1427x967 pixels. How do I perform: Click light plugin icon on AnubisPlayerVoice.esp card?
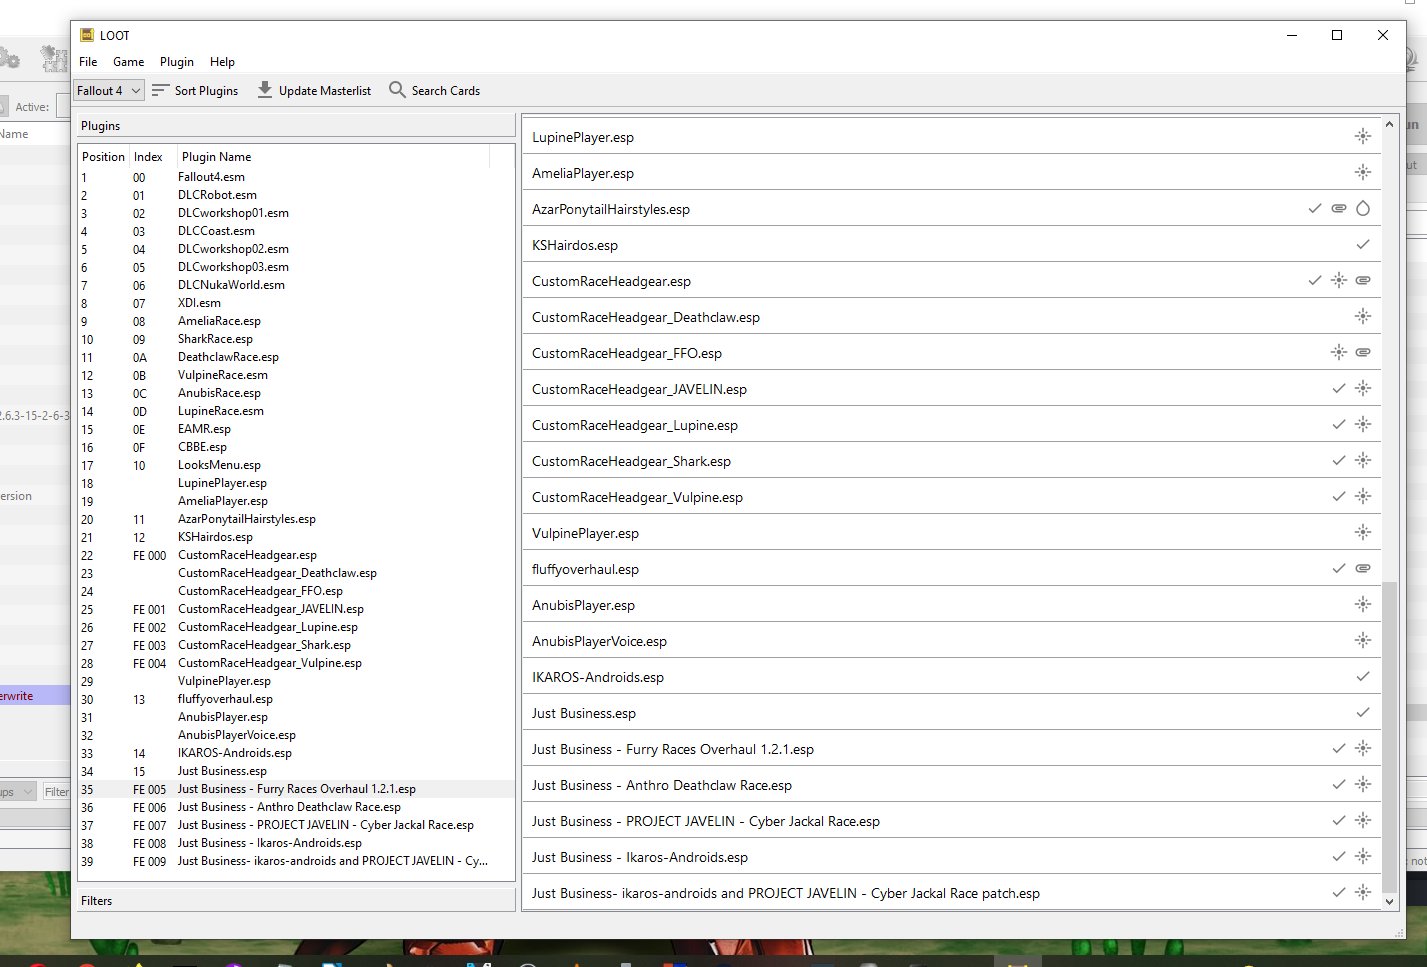(1362, 640)
